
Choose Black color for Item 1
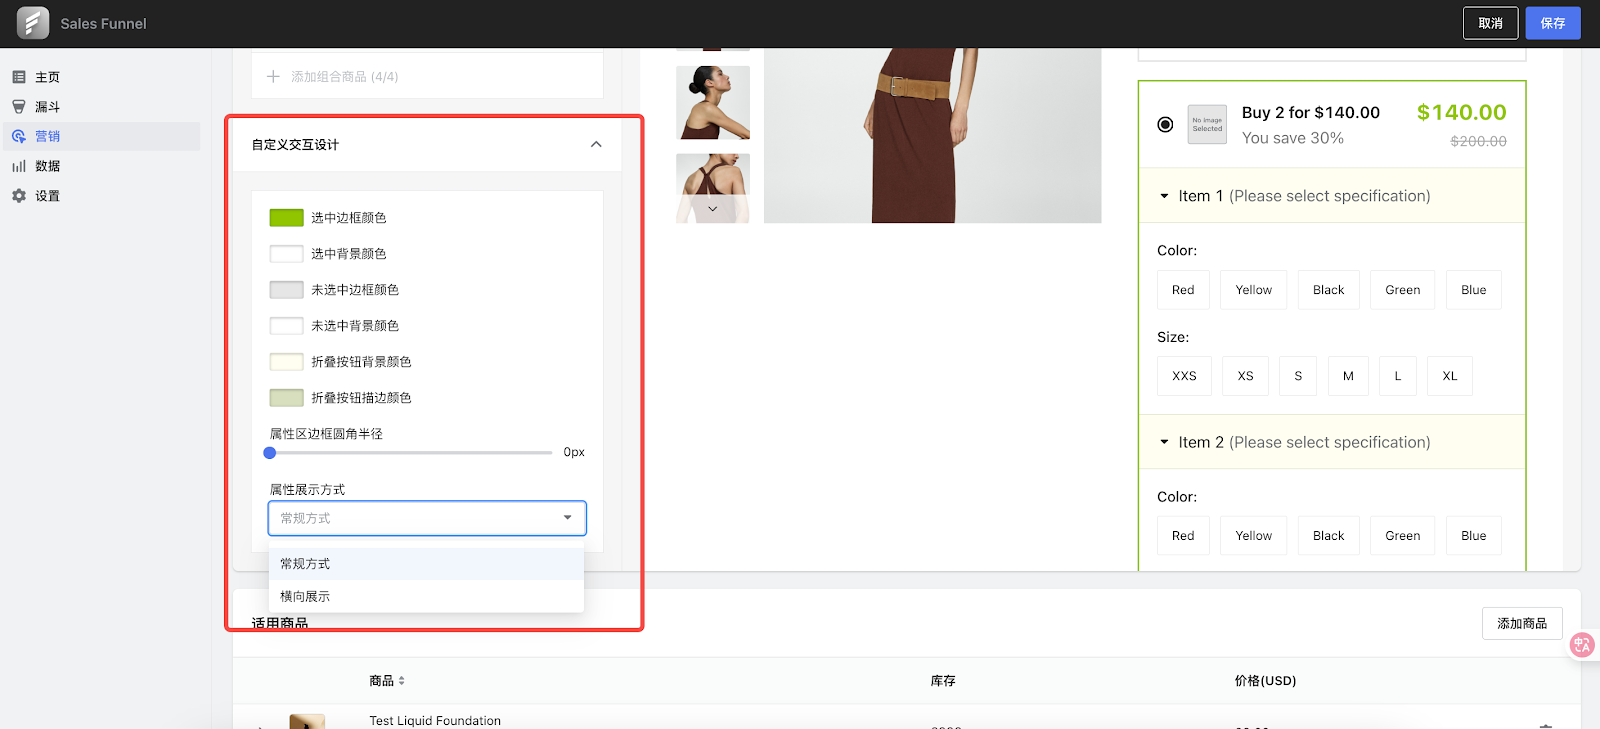1329,290
